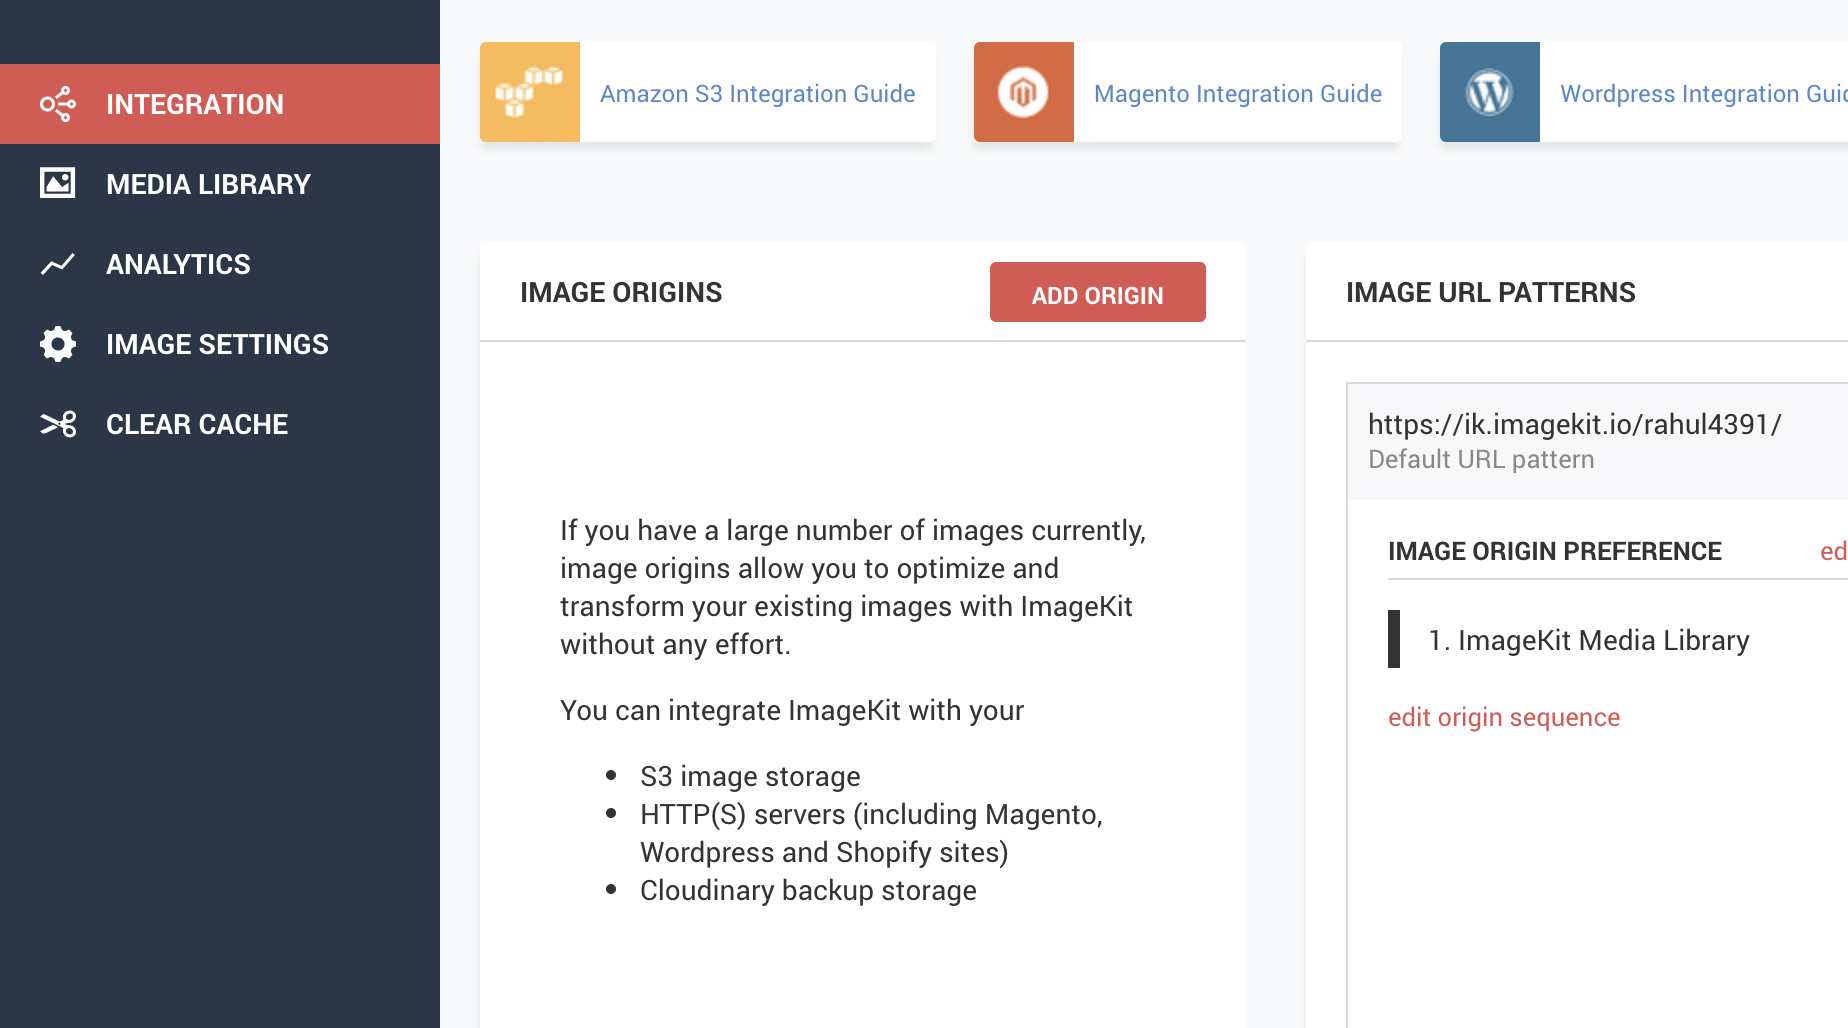This screenshot has height=1028, width=1848.
Task: Open the Wordpress Integration Guide link
Action: click(1704, 94)
